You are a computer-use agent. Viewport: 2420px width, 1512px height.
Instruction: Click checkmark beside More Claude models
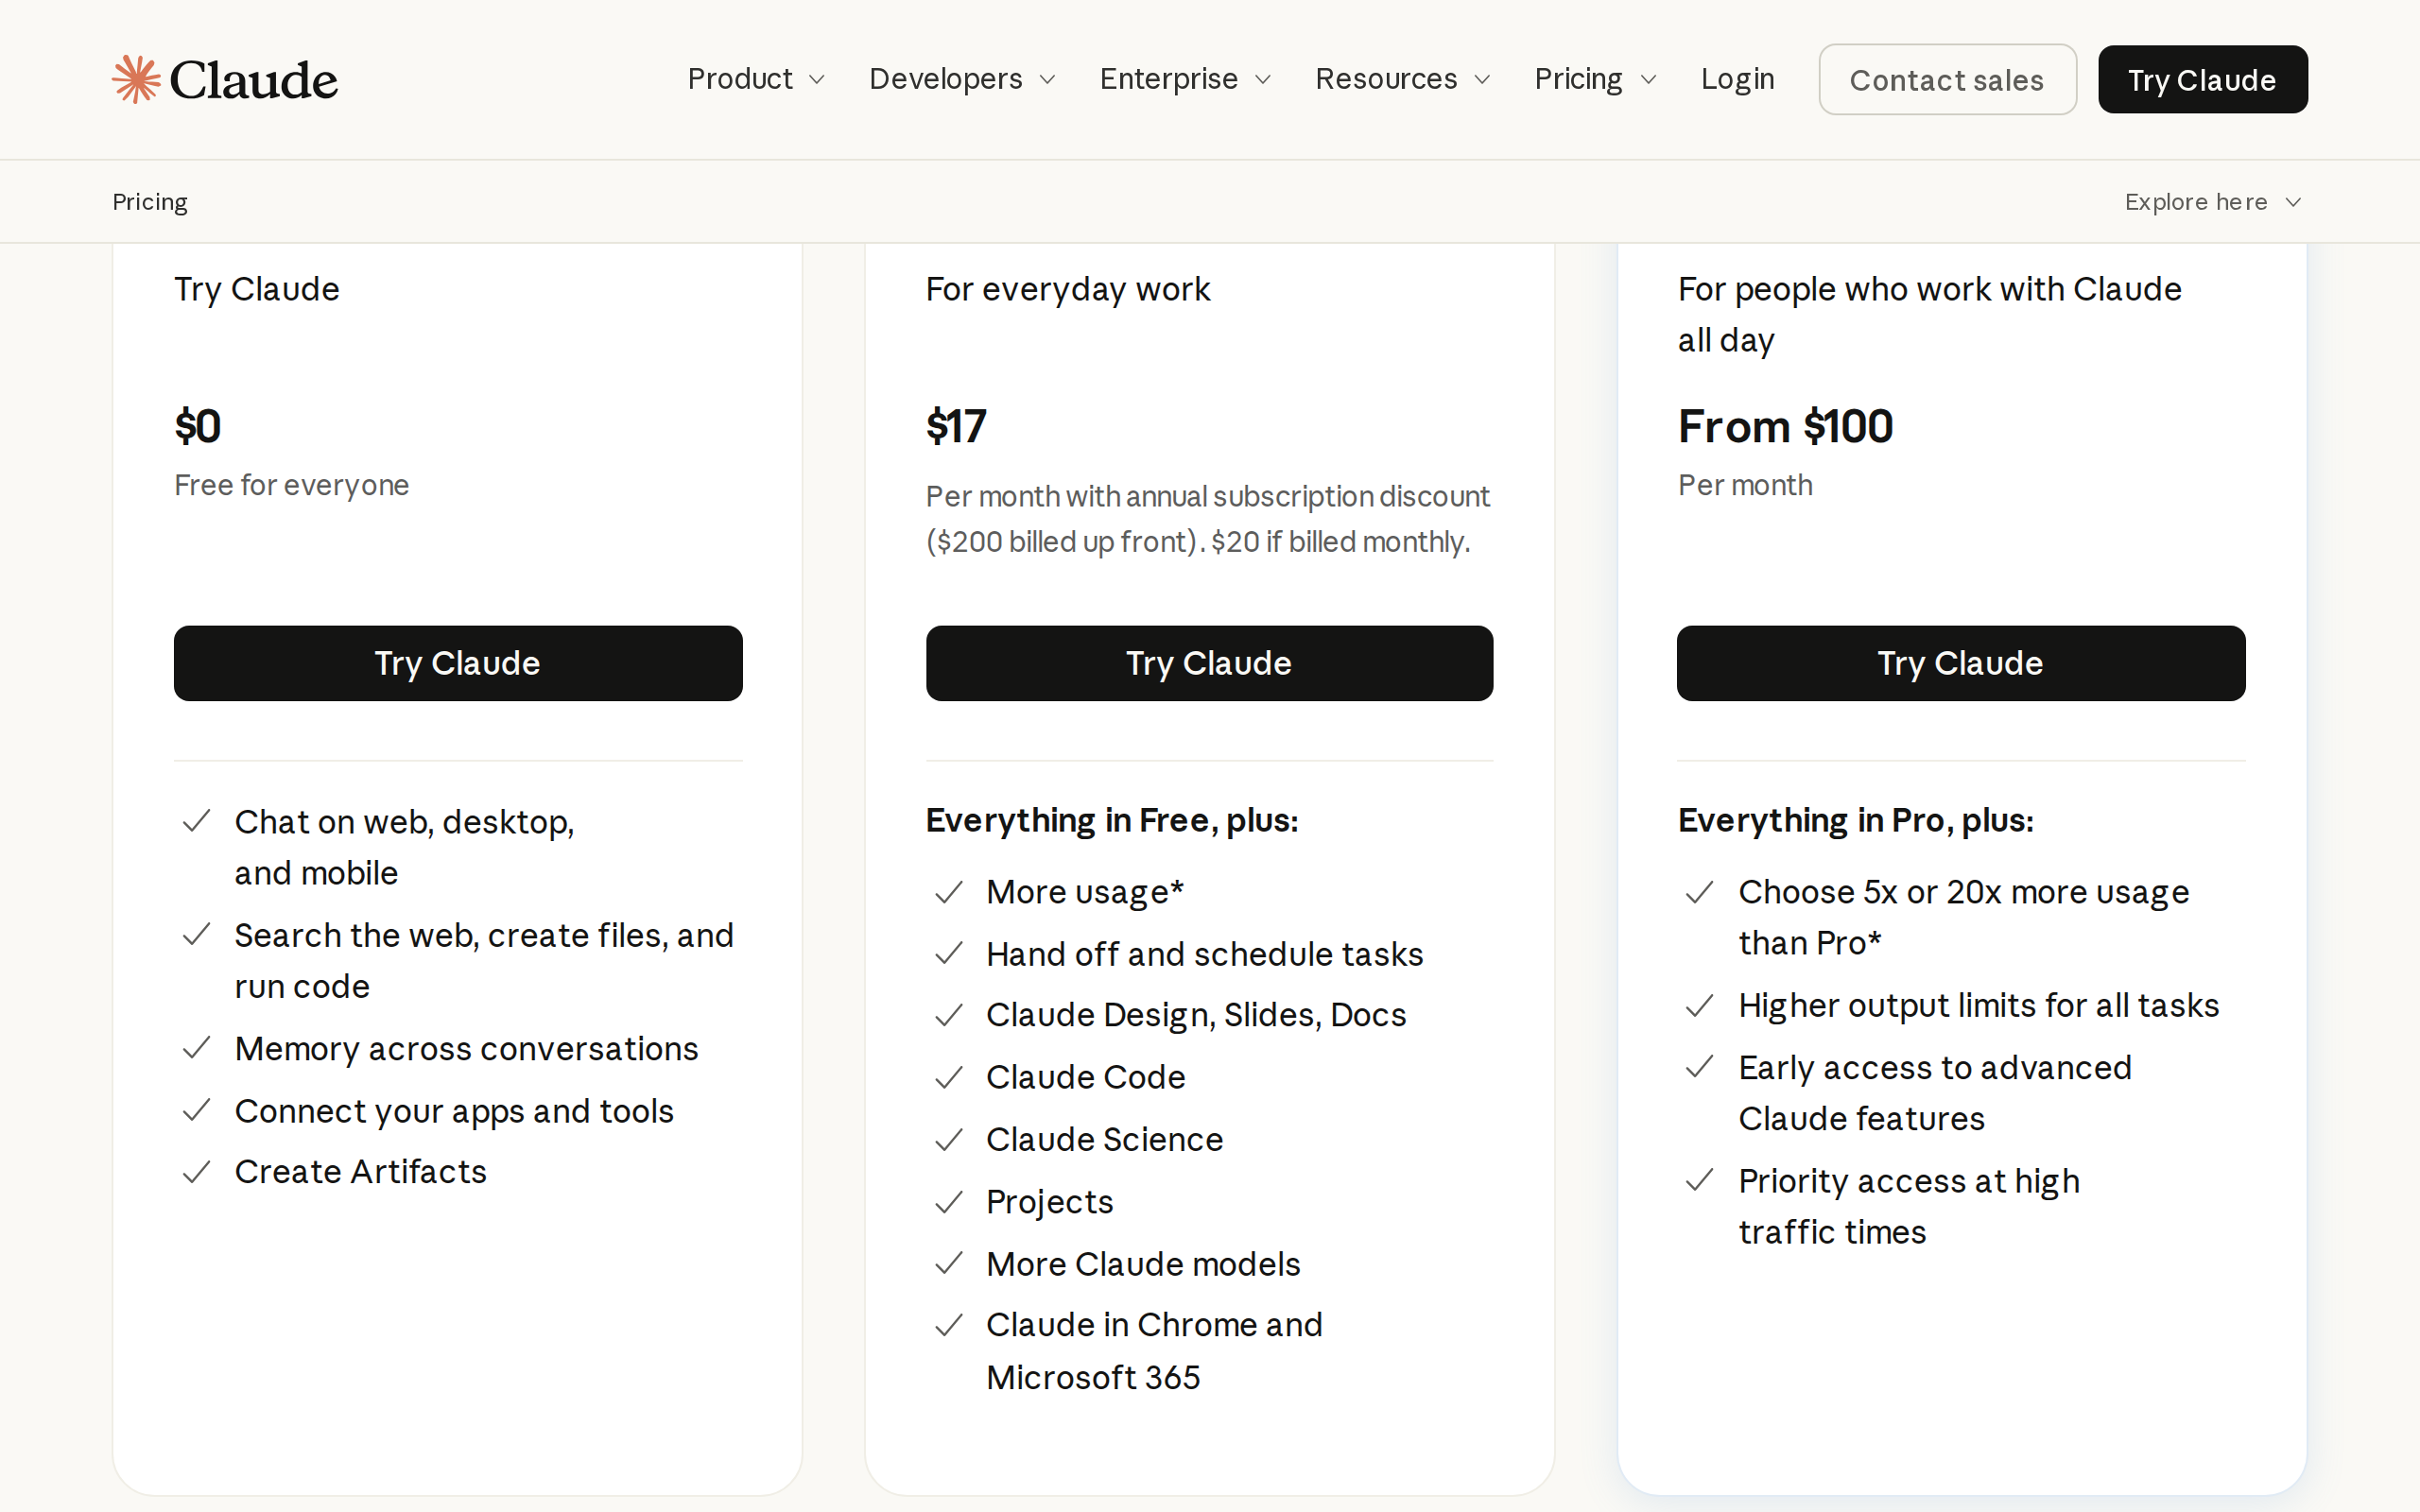pos(948,1264)
